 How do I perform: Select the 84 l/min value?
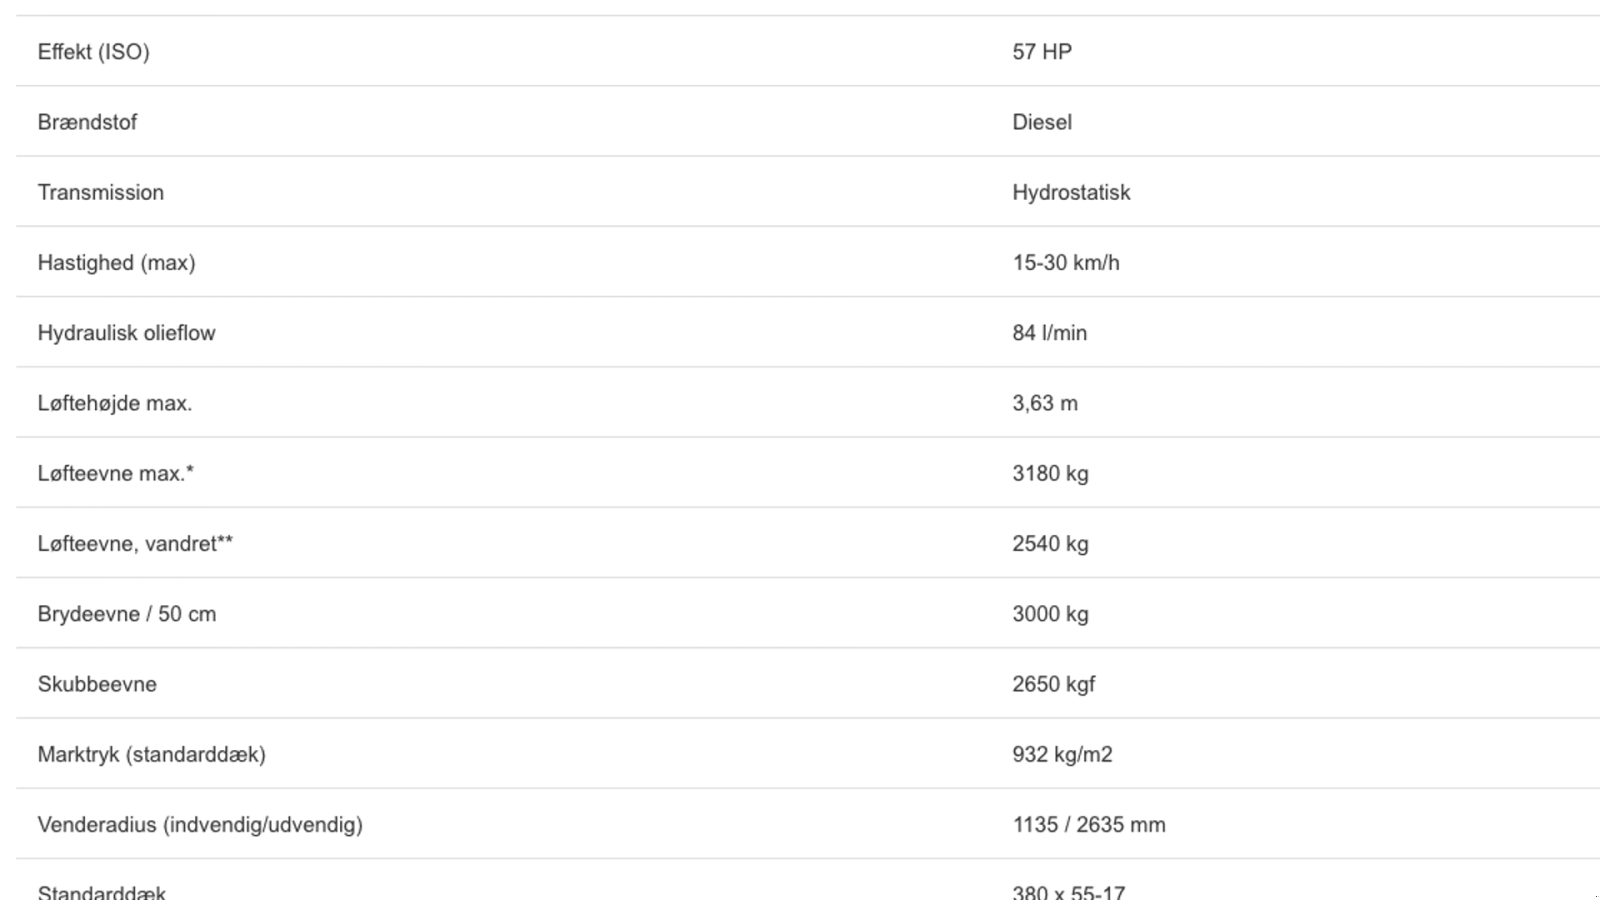pos(1049,333)
